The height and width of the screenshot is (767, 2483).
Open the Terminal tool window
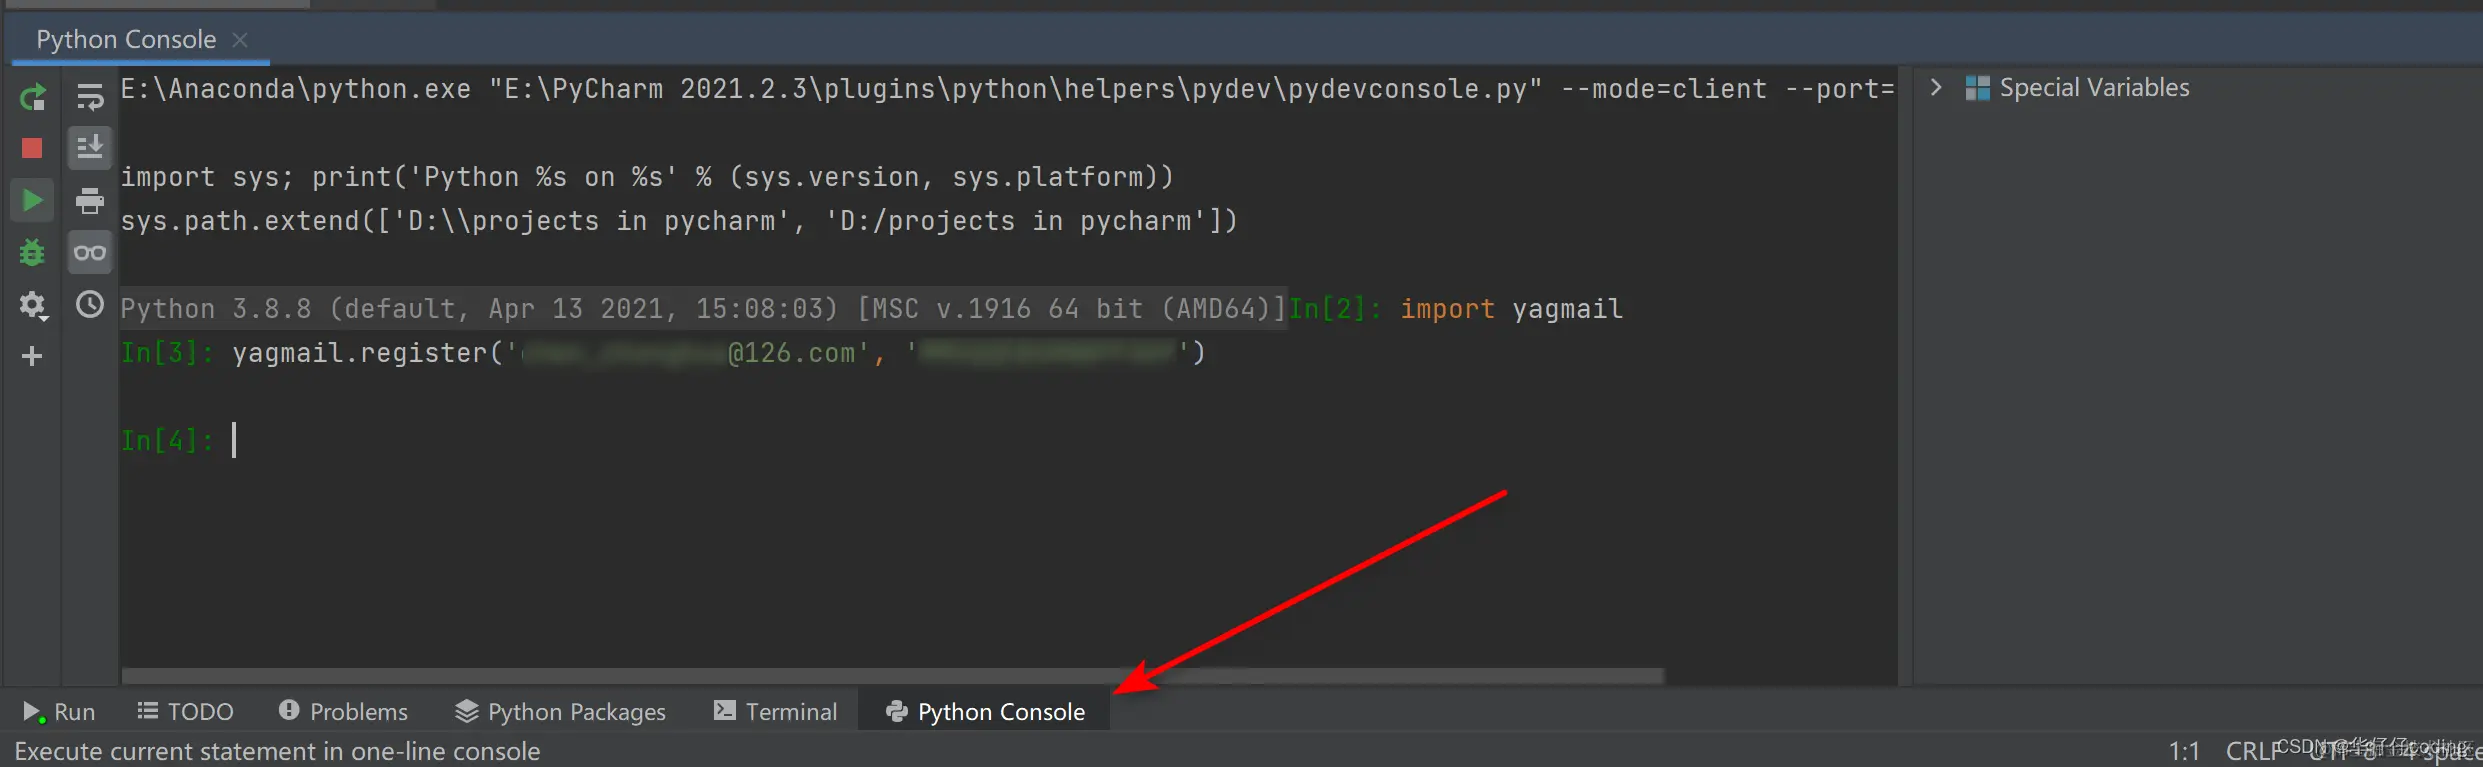[776, 712]
